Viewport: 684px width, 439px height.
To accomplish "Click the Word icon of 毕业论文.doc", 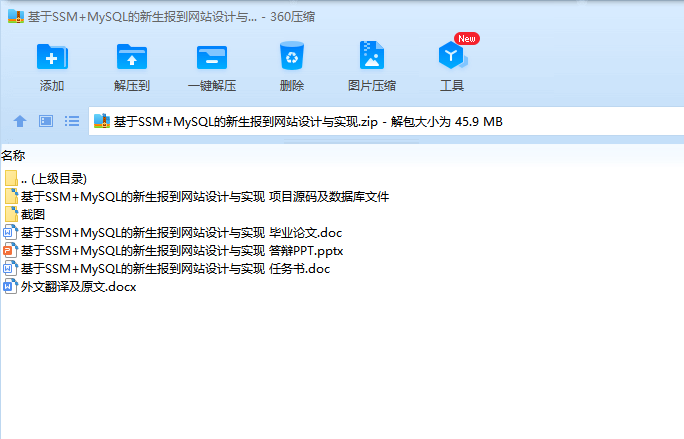I will pos(10,232).
